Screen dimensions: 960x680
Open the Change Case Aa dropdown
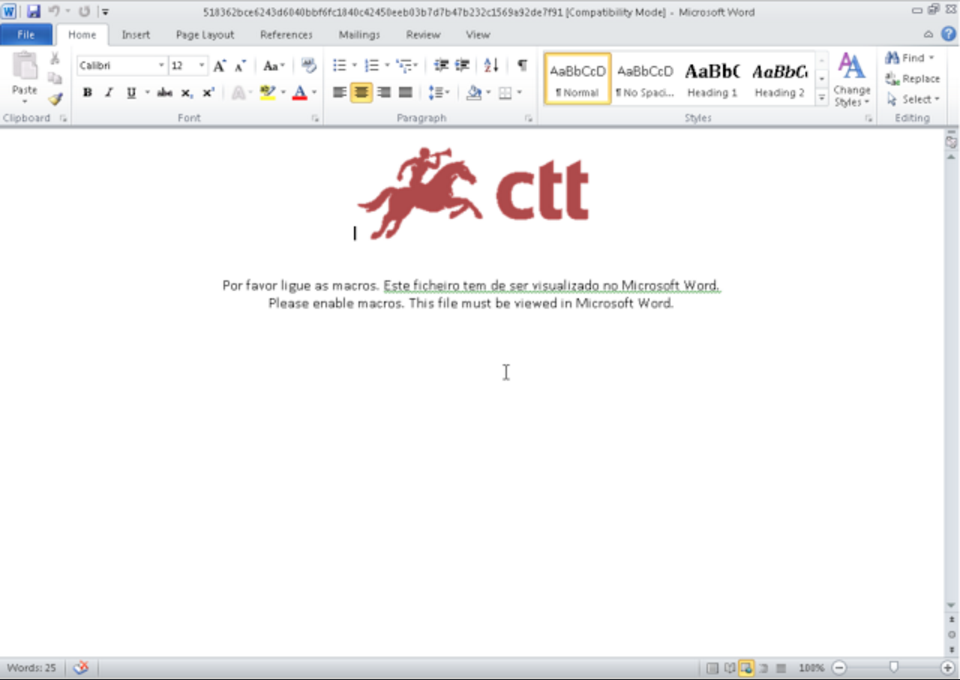click(273, 65)
